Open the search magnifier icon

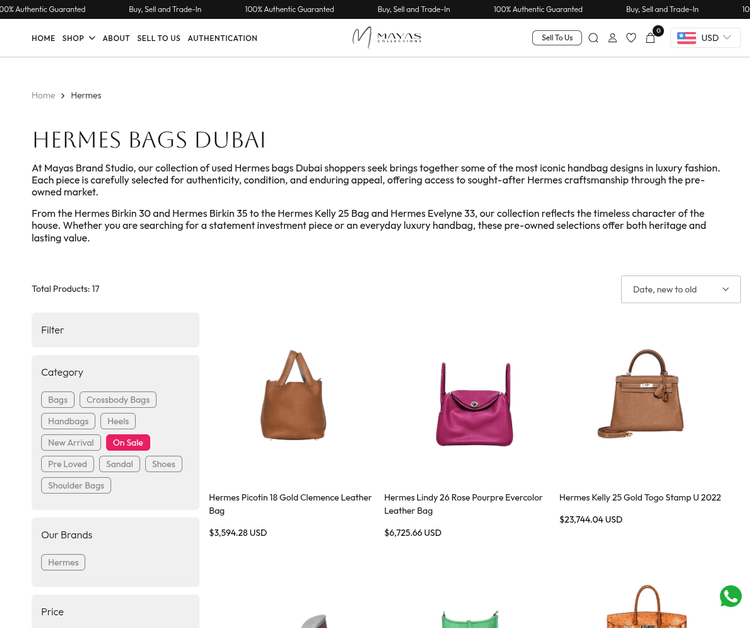point(593,38)
